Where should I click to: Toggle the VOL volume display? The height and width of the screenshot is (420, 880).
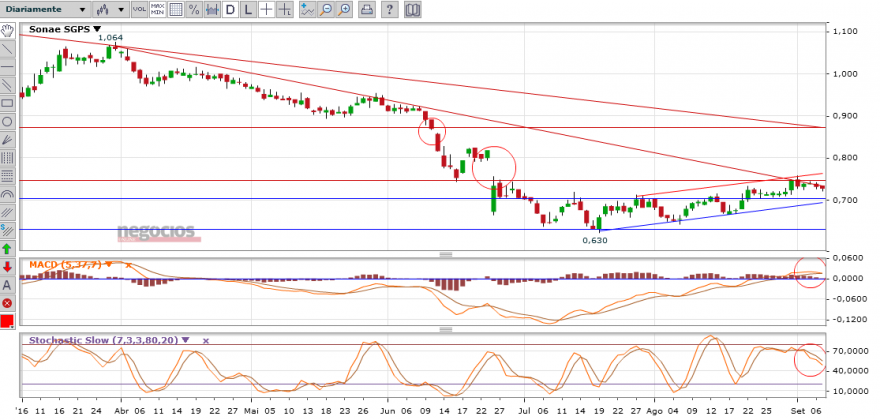139,10
